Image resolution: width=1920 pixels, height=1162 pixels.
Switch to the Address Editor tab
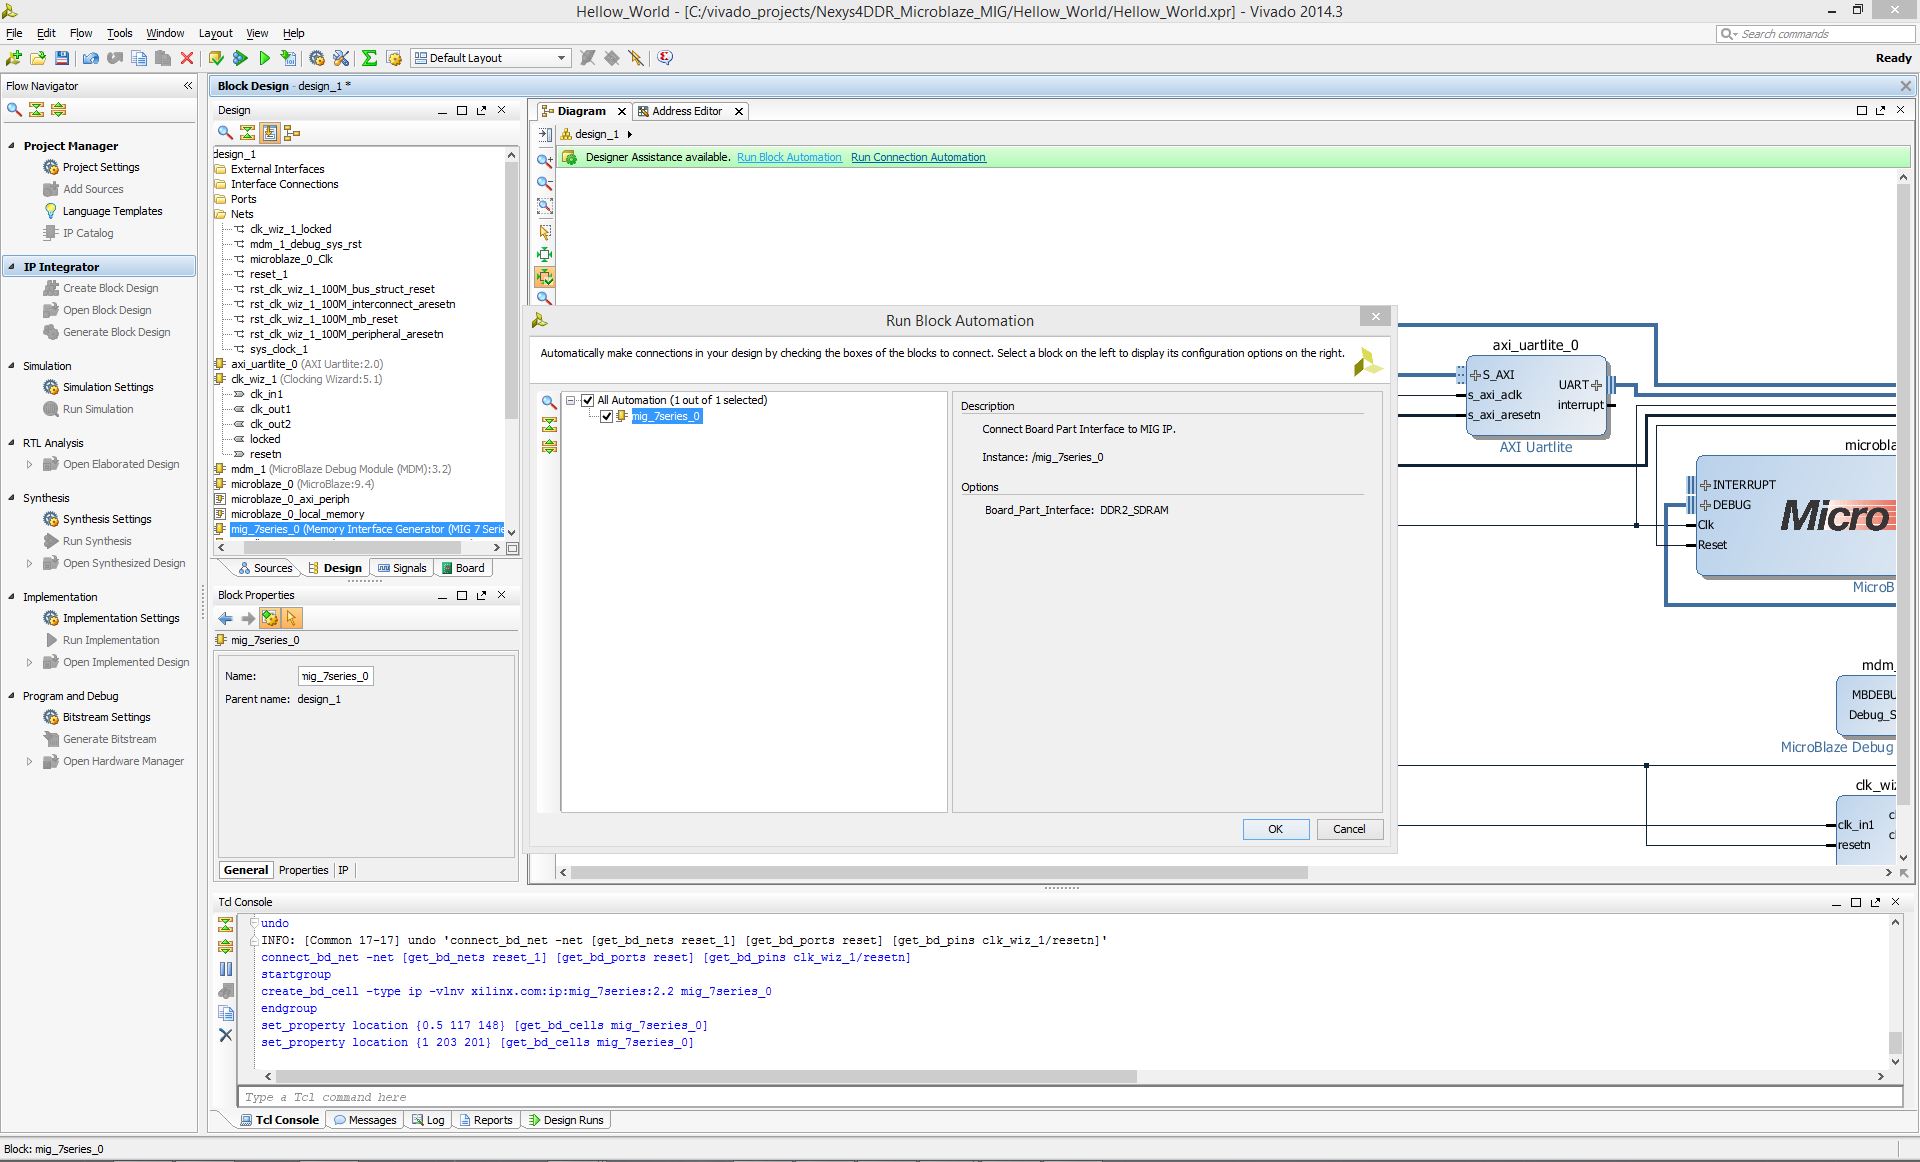687,111
